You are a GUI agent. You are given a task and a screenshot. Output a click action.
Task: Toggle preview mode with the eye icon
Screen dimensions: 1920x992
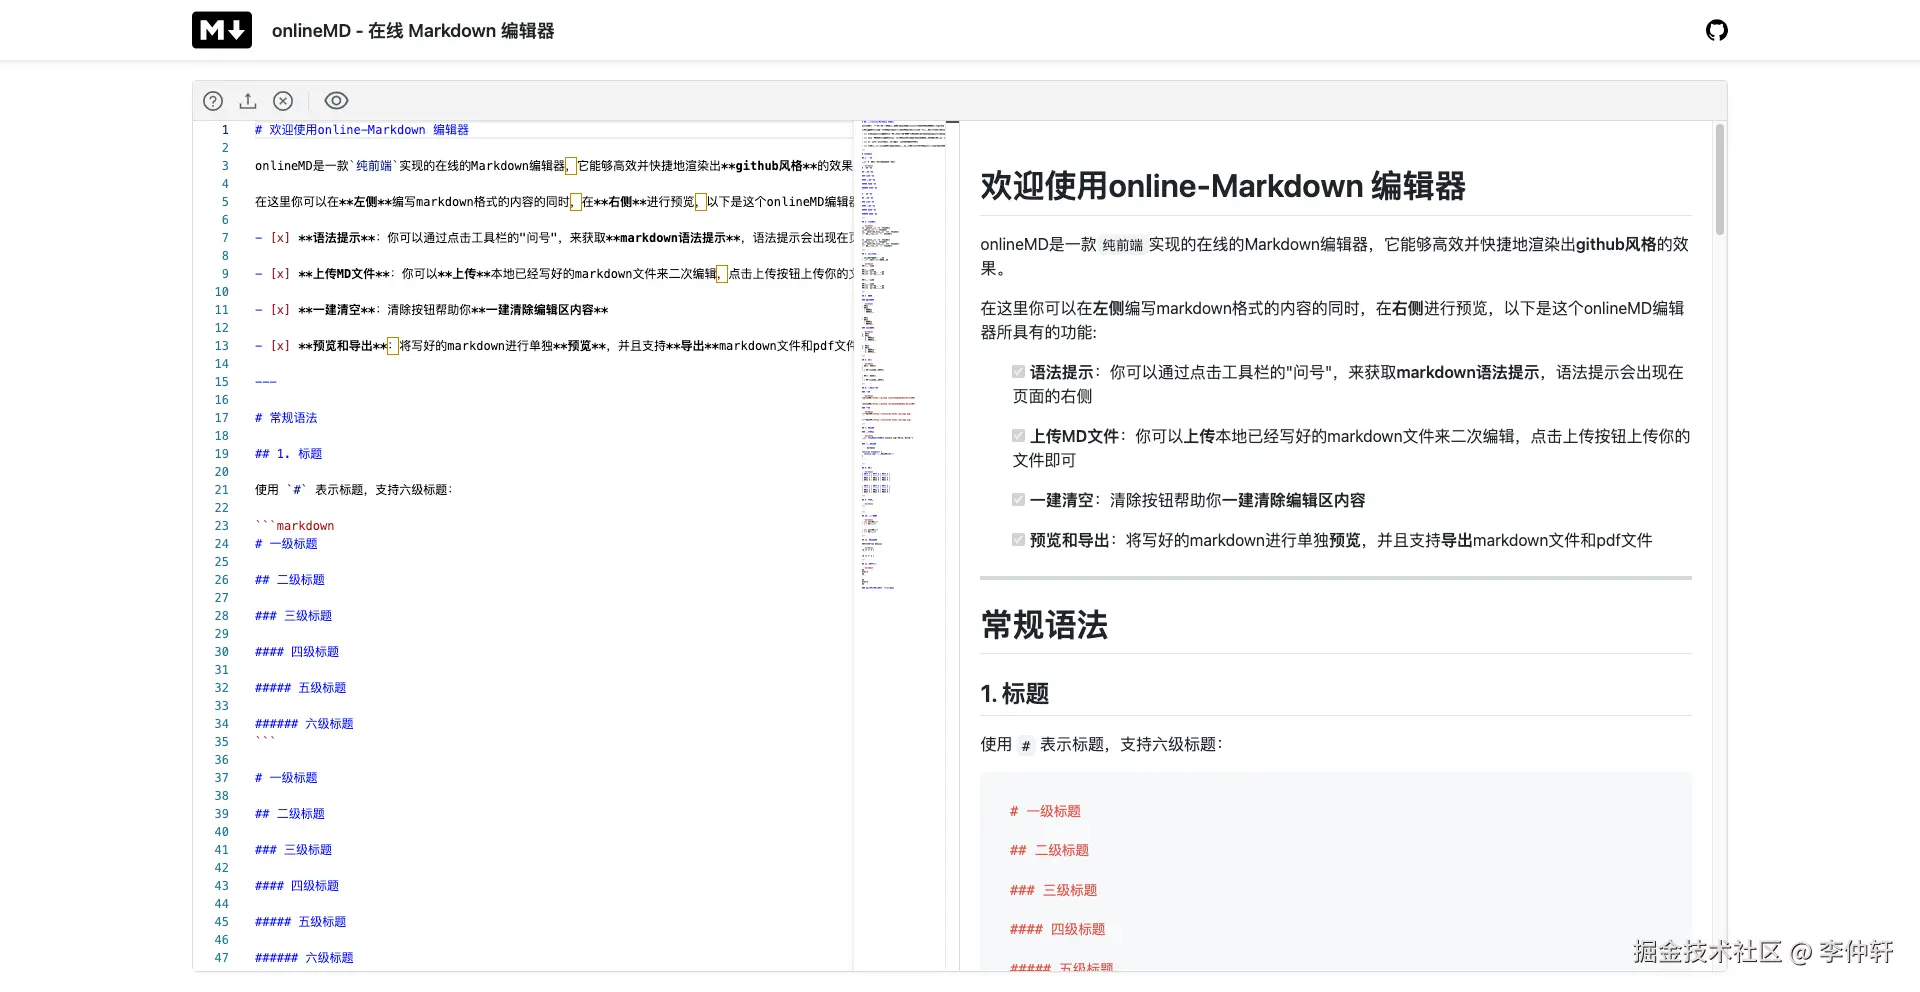pyautogui.click(x=336, y=101)
